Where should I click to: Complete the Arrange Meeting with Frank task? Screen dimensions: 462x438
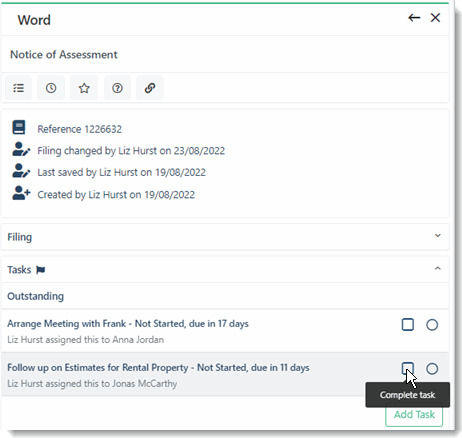(x=408, y=324)
